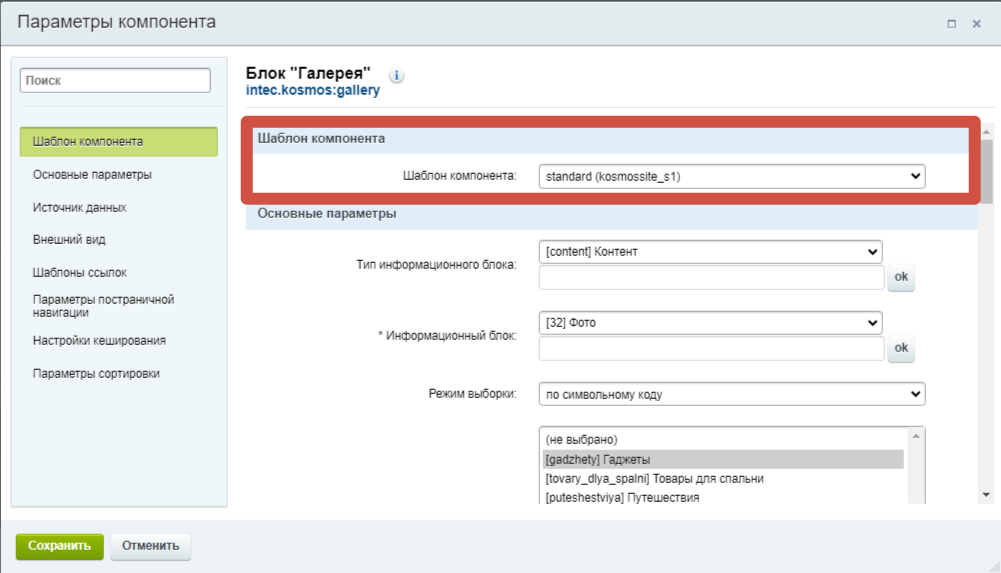This screenshot has height=573, width=1001.
Task: Click the info icon beside Блок "Галерея"
Action: pos(396,75)
